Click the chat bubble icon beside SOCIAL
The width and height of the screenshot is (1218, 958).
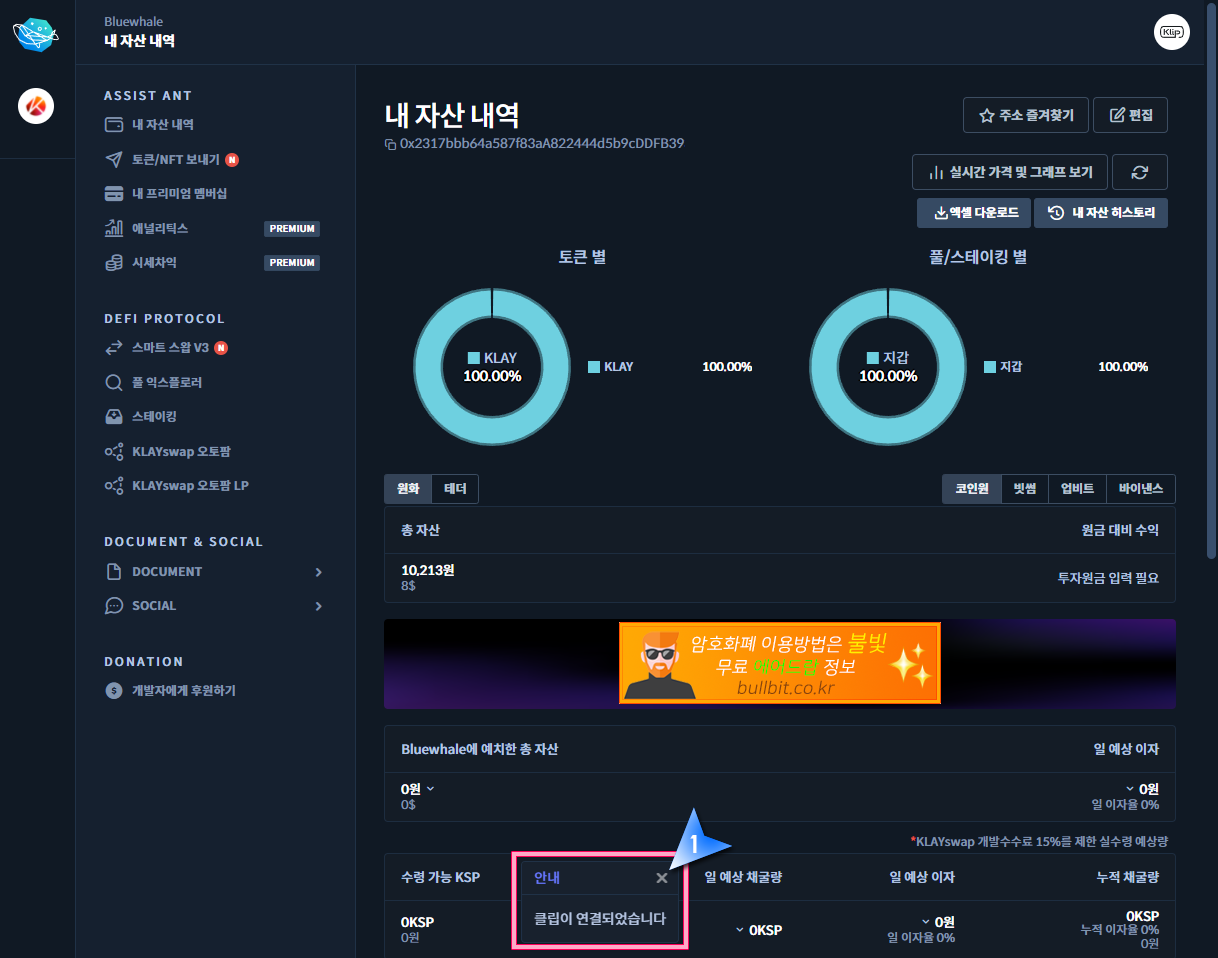[x=114, y=605]
